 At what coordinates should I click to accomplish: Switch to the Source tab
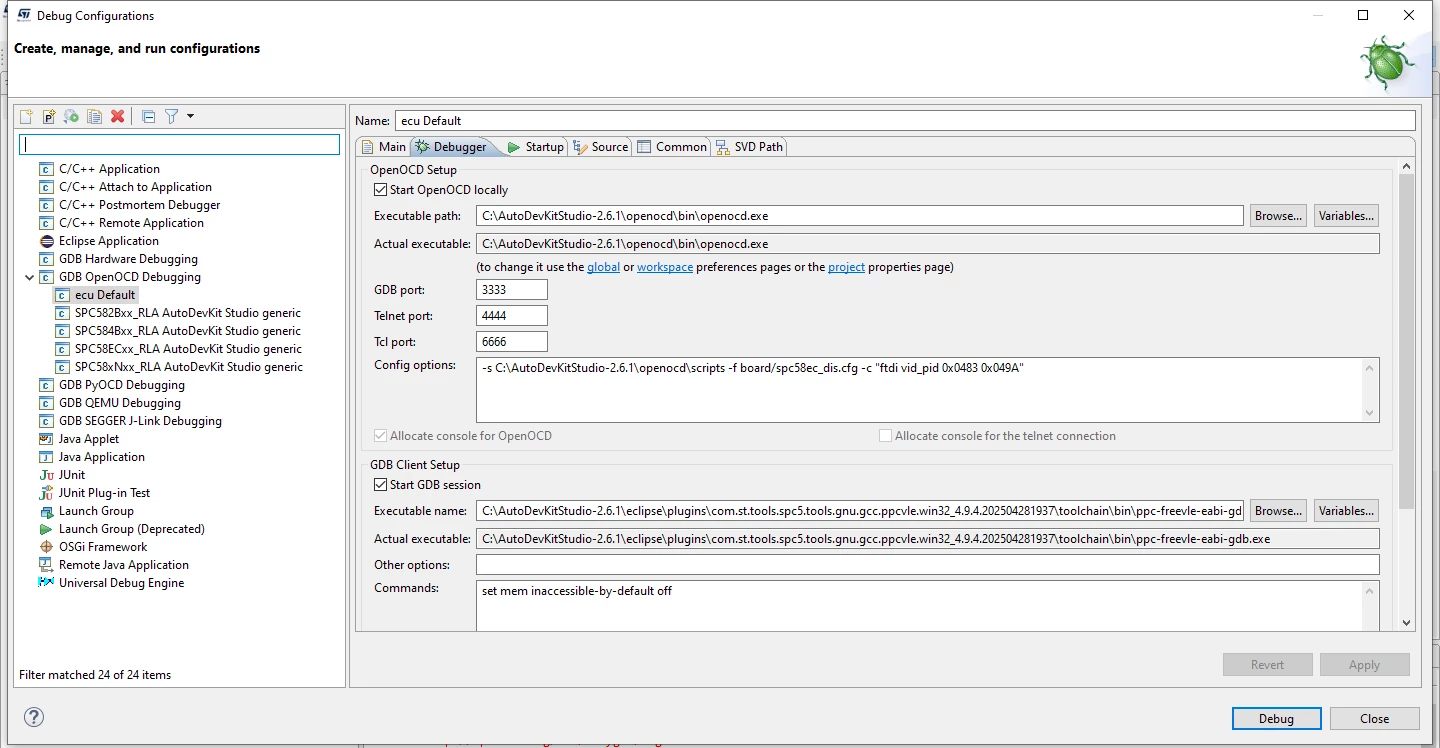(x=600, y=147)
